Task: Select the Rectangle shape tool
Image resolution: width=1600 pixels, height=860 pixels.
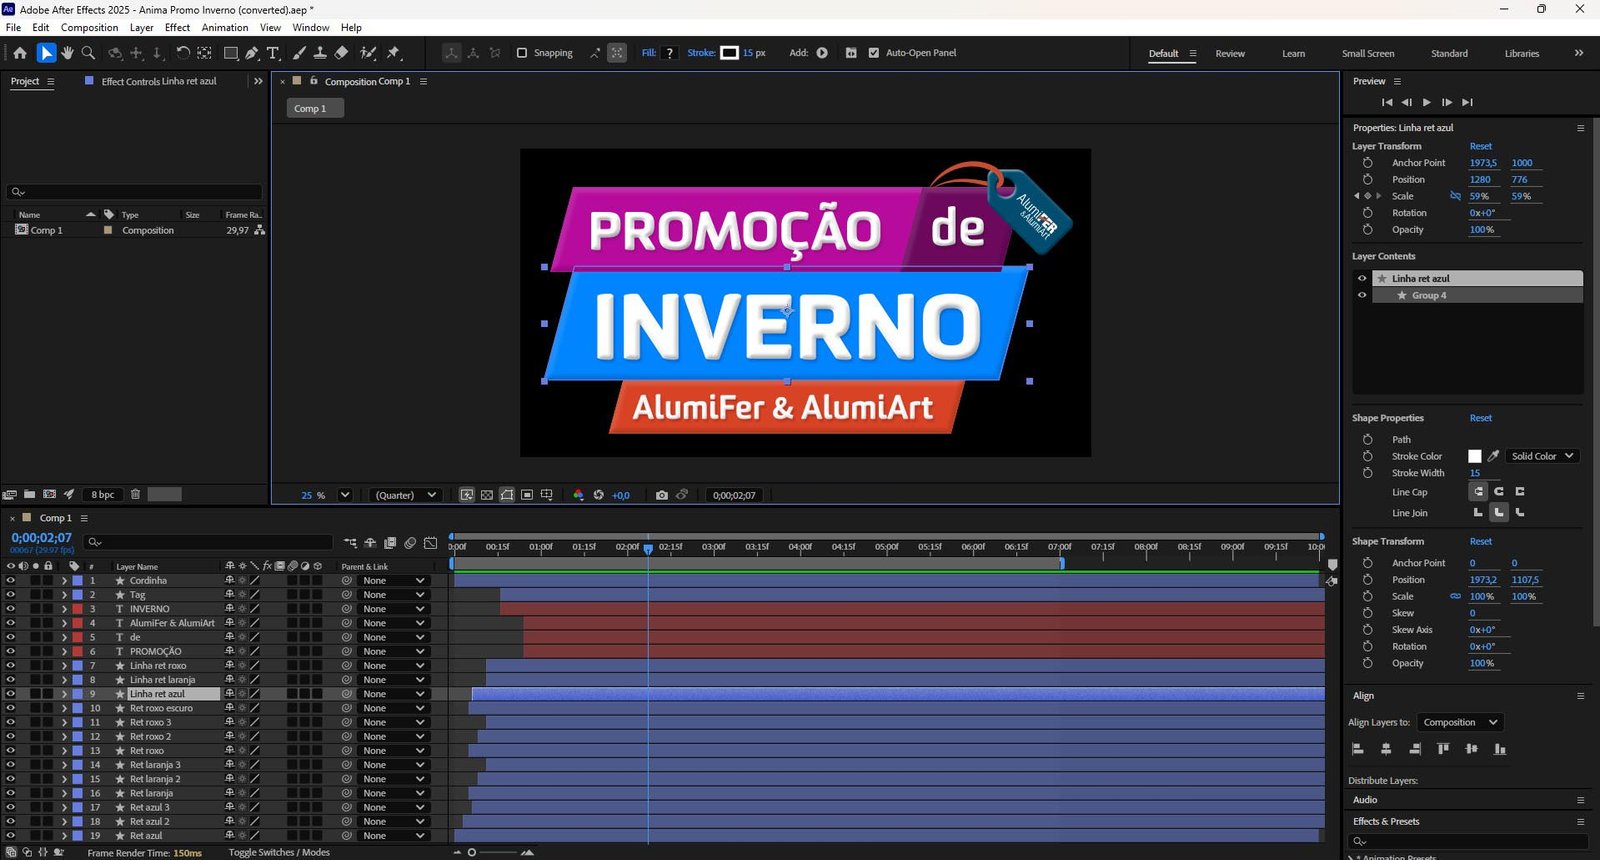Action: tap(231, 53)
